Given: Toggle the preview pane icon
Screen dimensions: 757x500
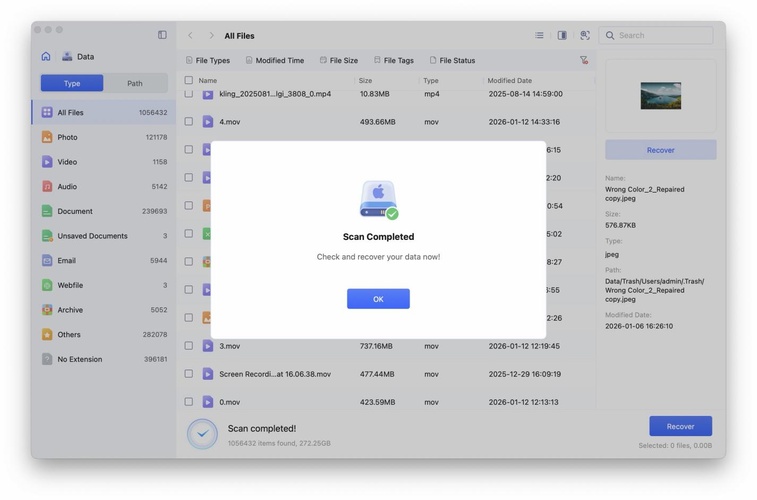Looking at the screenshot, I should click(x=562, y=35).
